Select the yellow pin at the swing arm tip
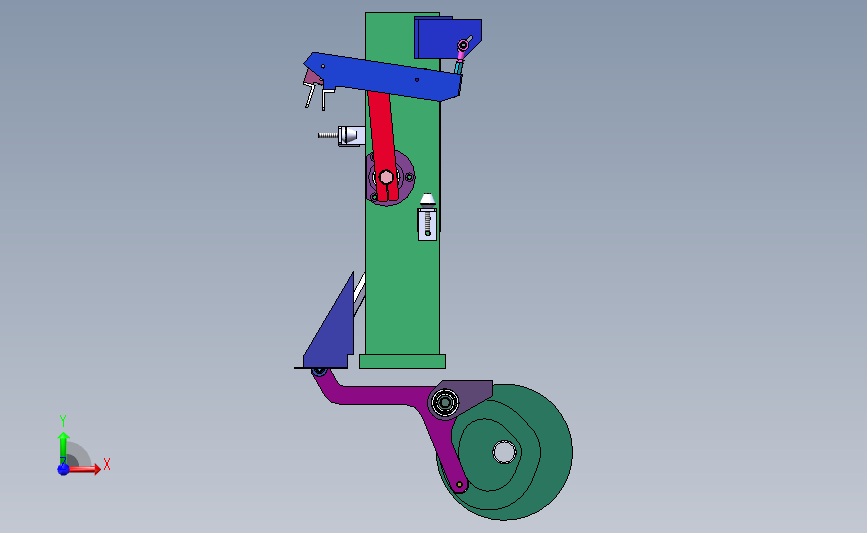This screenshot has height=533, width=867. (x=459, y=485)
